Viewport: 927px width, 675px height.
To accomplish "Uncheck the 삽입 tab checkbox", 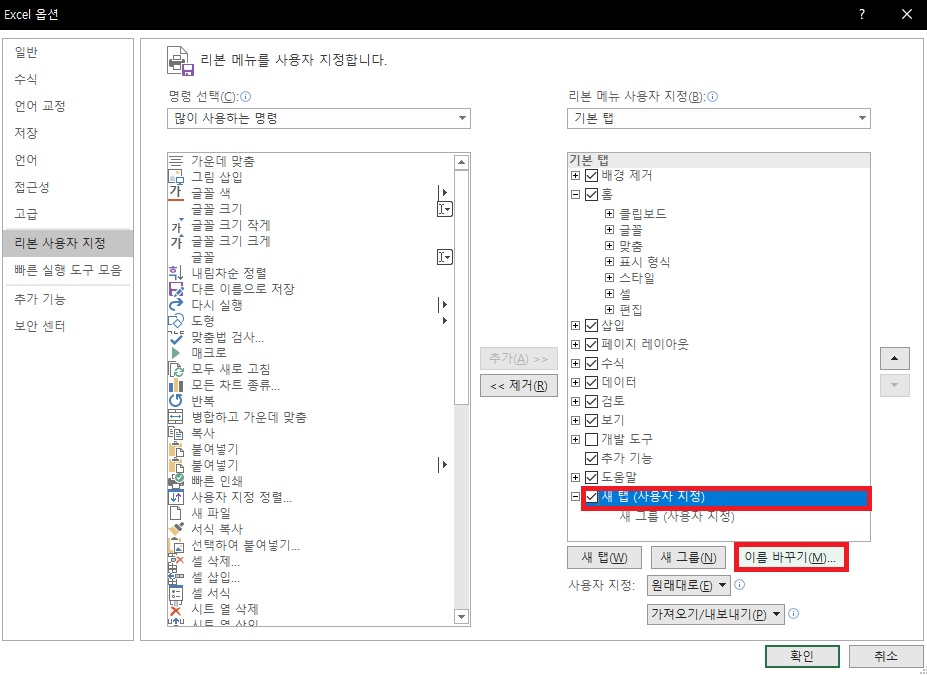I will point(591,326).
